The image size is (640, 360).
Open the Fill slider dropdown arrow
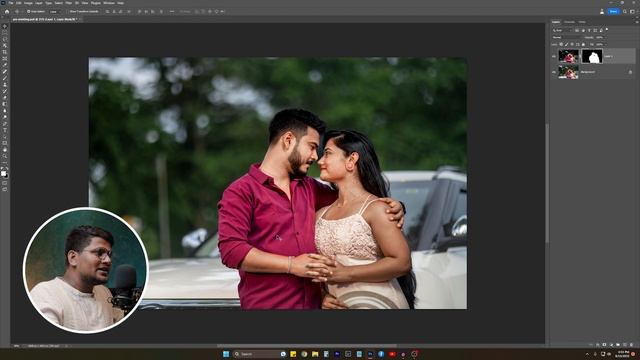pyautogui.click(x=606, y=44)
